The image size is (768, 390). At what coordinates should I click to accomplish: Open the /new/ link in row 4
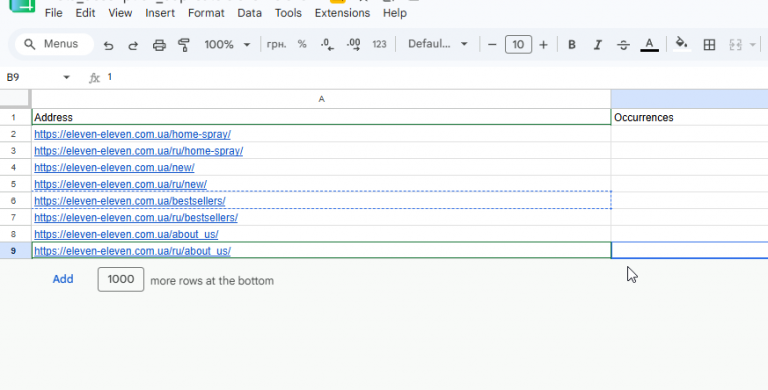[x=114, y=168]
